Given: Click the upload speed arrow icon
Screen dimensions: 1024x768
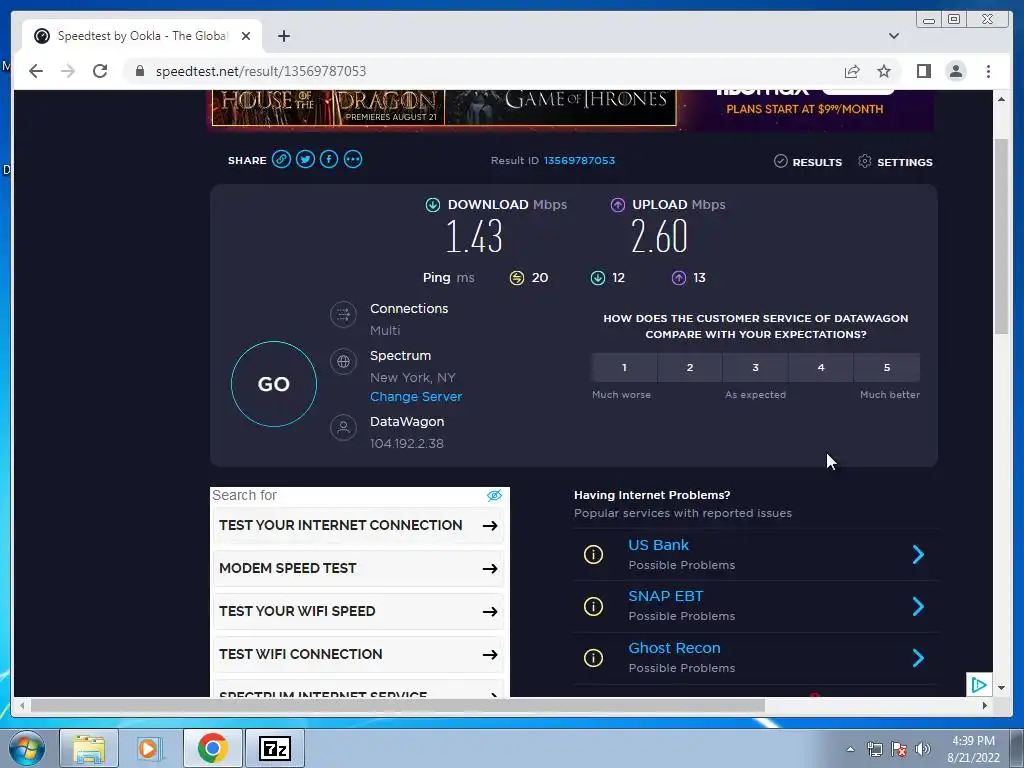Looking at the screenshot, I should point(618,205).
